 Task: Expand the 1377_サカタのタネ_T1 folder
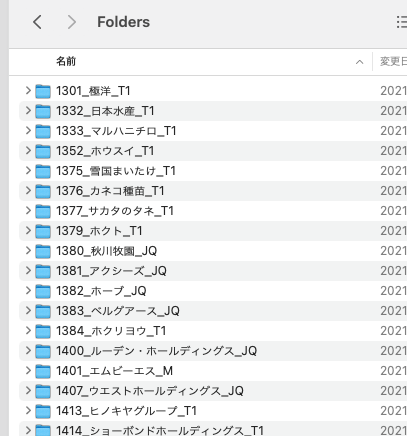28,210
